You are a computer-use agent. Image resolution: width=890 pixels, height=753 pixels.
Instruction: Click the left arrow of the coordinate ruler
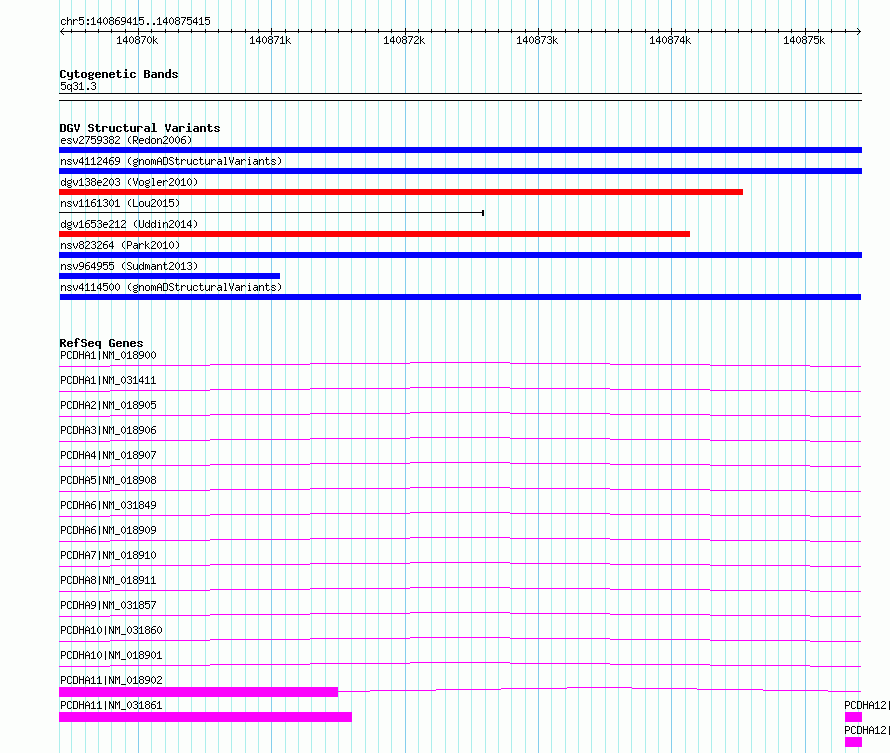click(62, 31)
